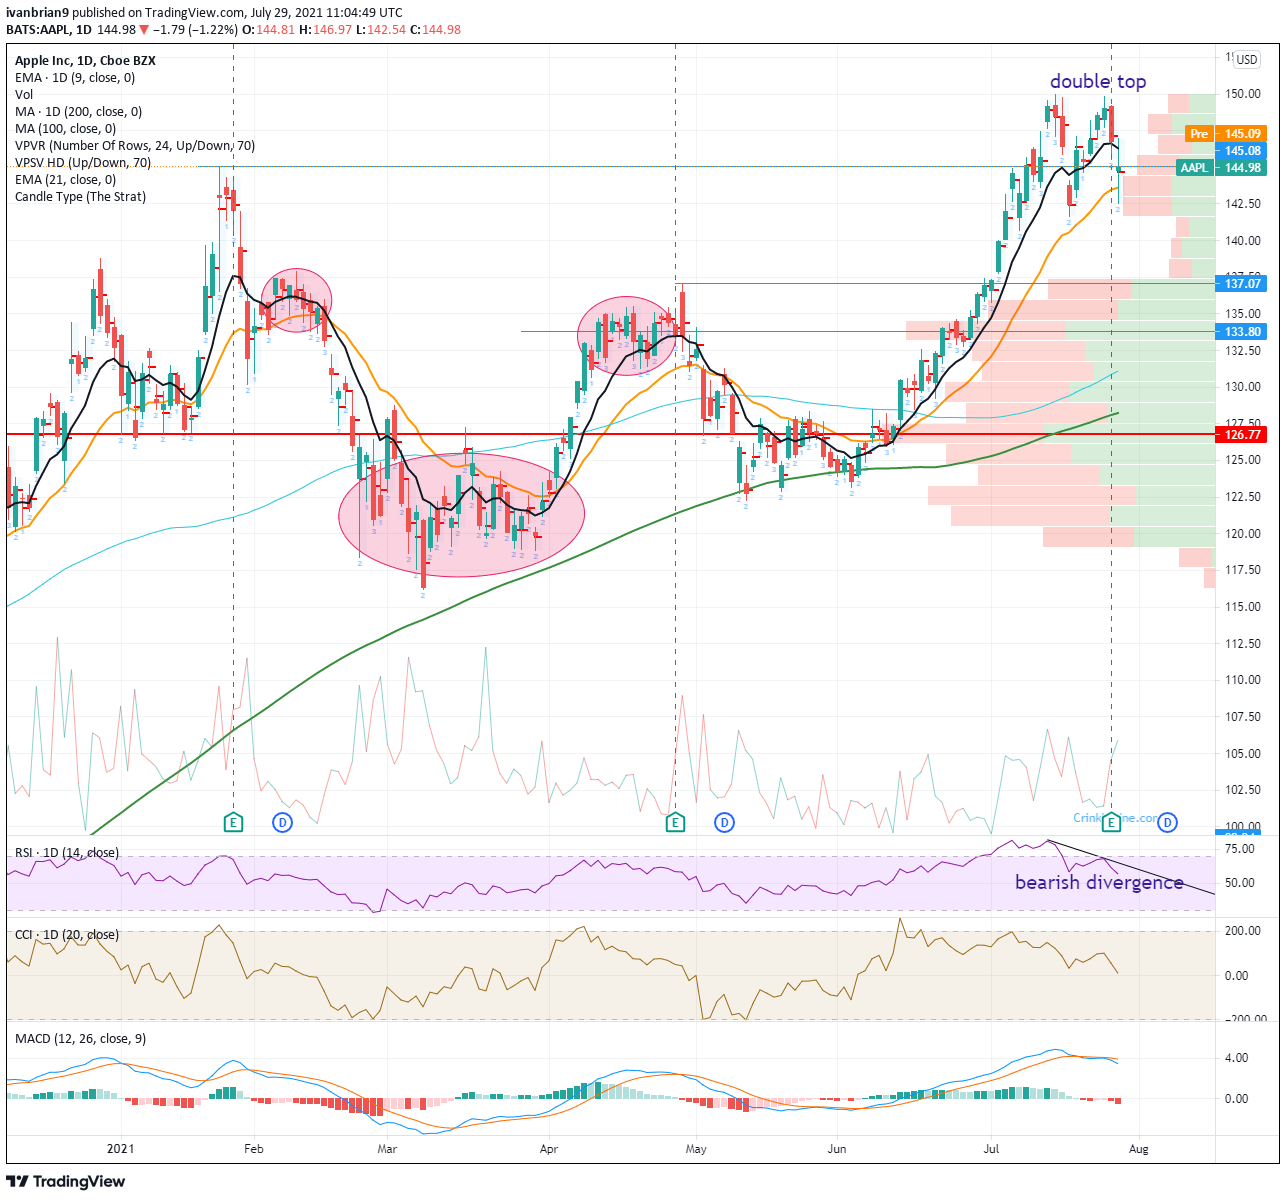Click the MA 1D (200, close, 0) legend
Image resolution: width=1286 pixels, height=1200 pixels.
pos(78,112)
